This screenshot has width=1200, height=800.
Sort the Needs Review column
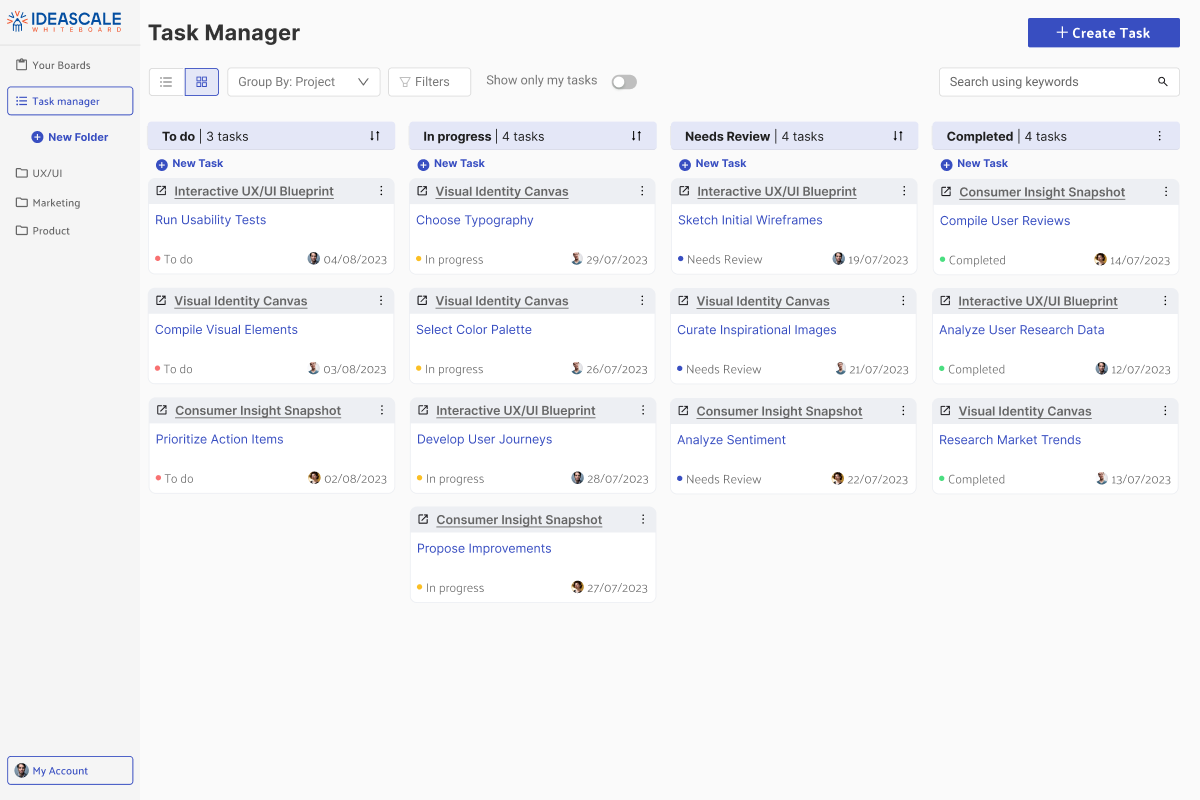tap(898, 136)
